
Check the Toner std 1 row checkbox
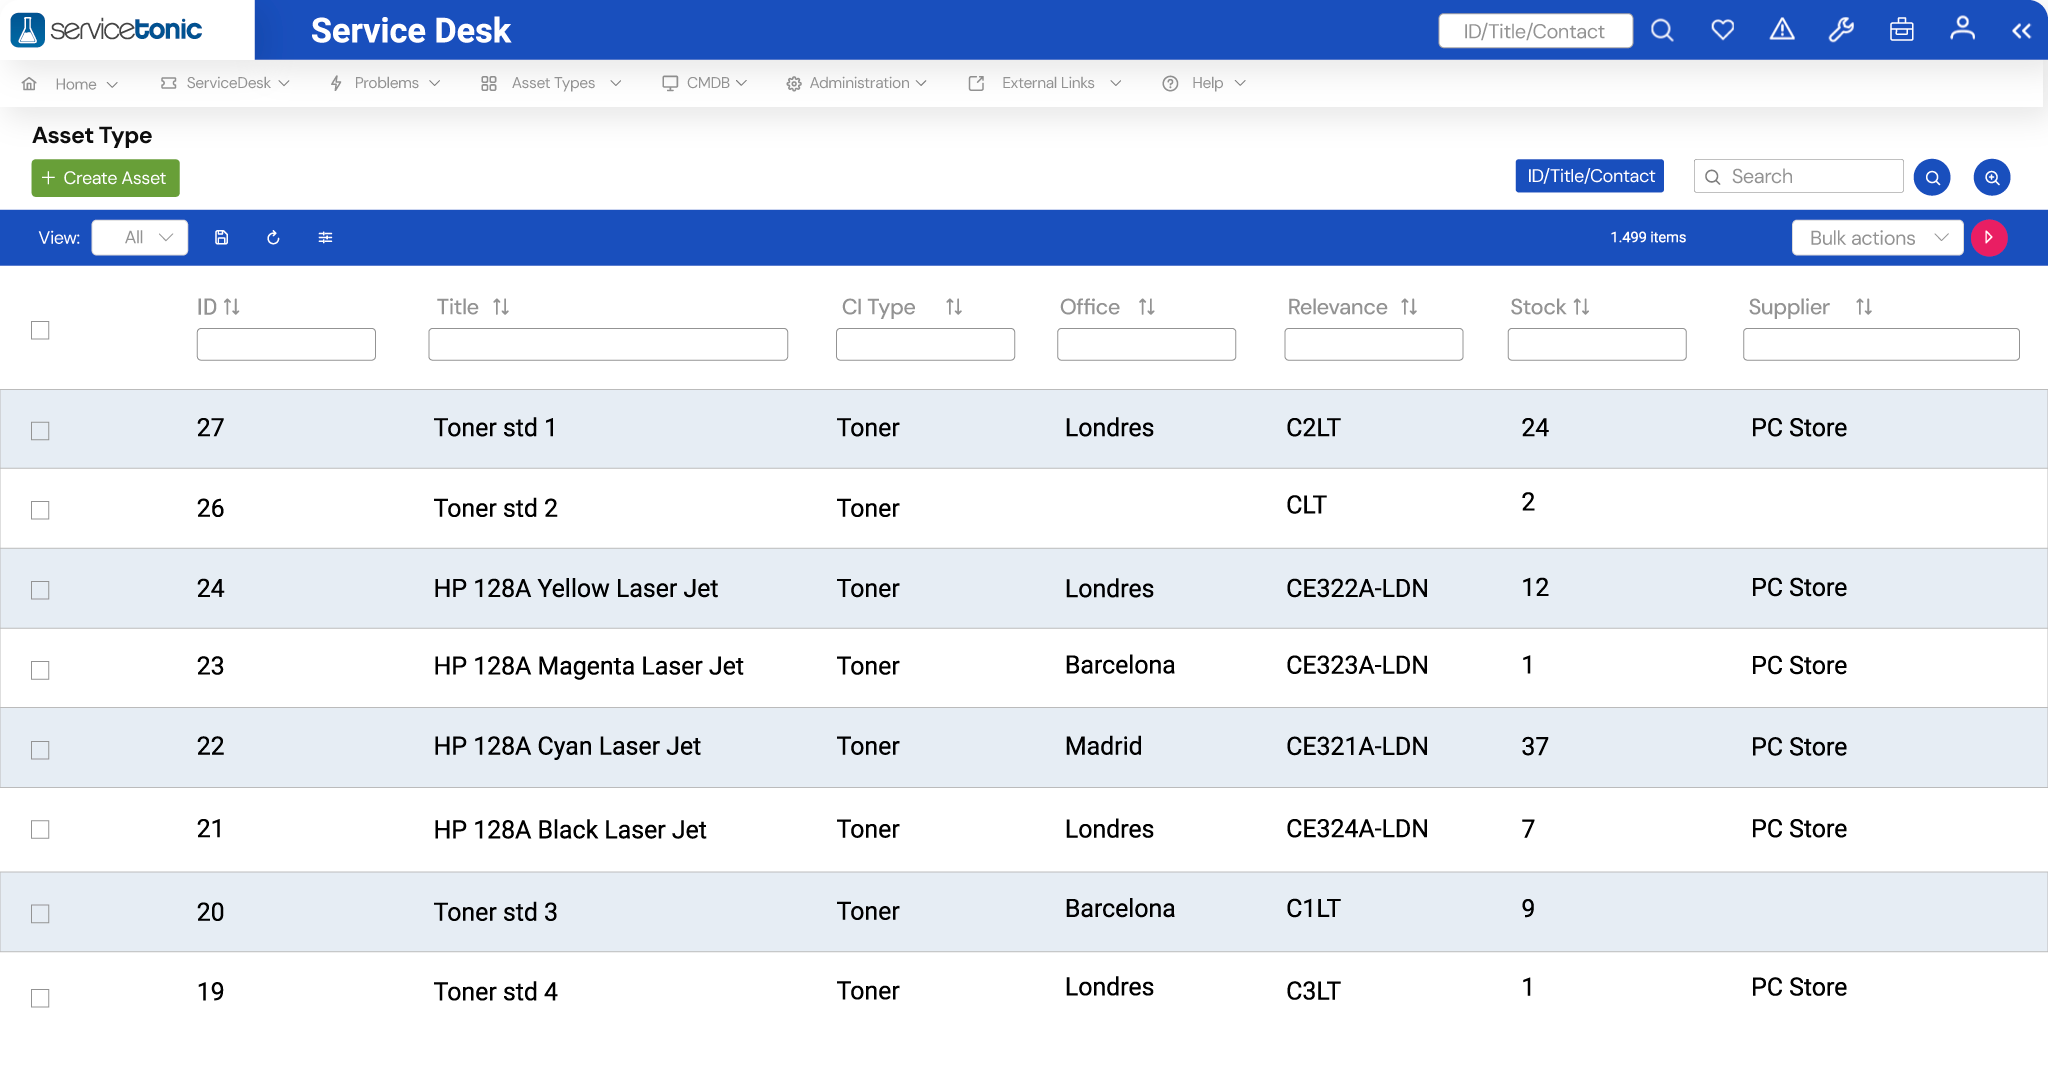coord(40,431)
